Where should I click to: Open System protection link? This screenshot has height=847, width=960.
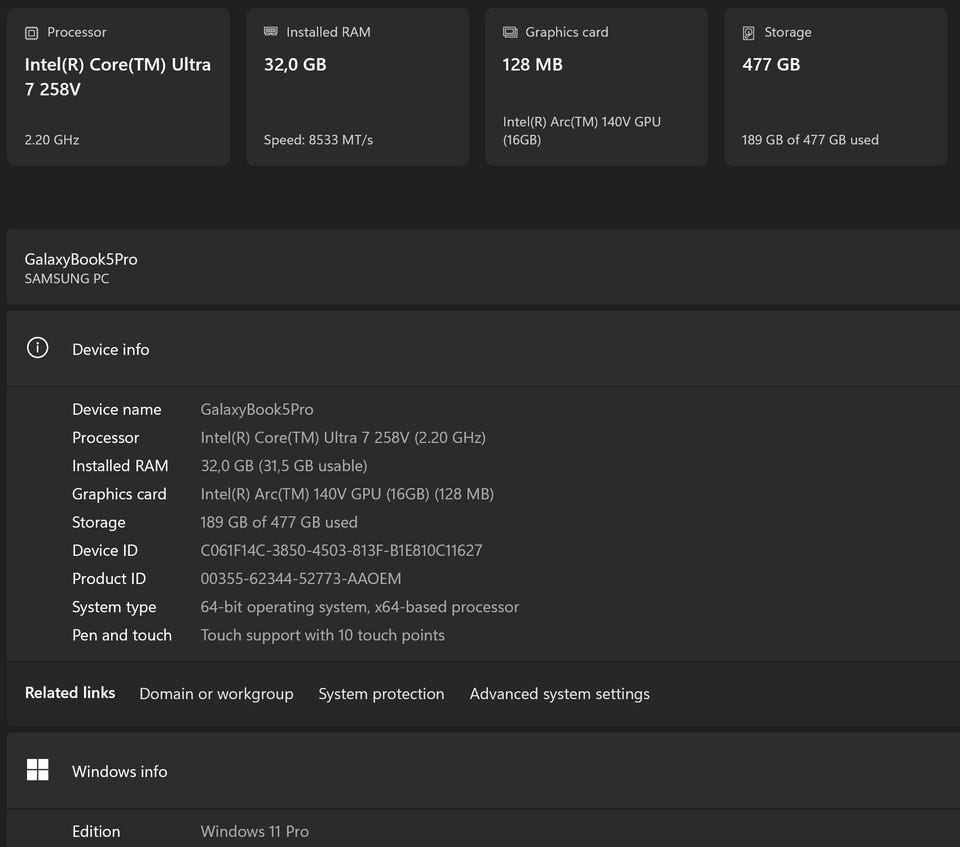click(x=381, y=694)
